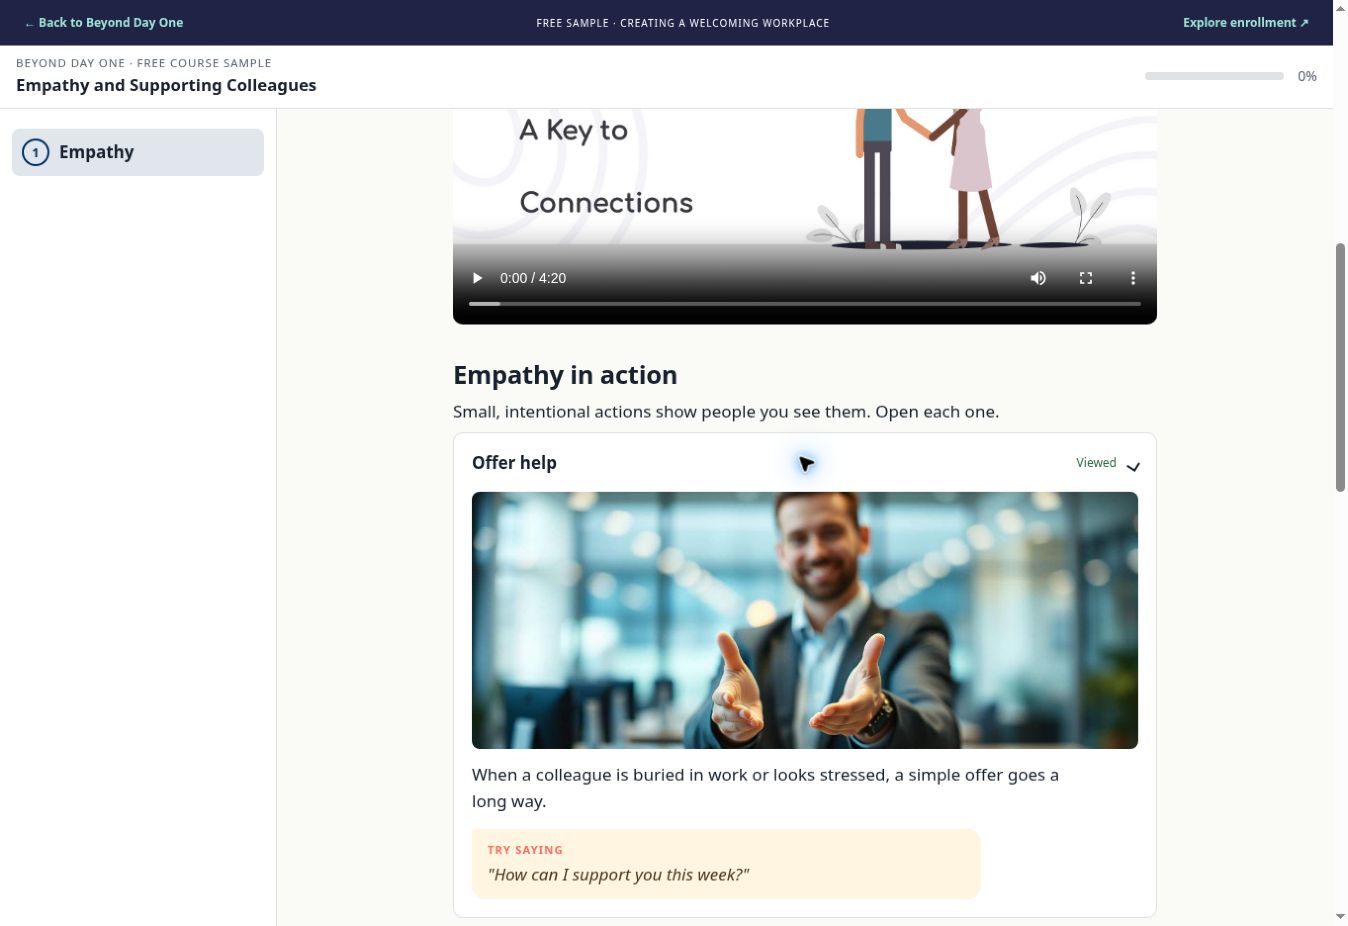Viewport: 1348px width, 926px height.
Task: Seek along the video progress bar
Action: 805,303
